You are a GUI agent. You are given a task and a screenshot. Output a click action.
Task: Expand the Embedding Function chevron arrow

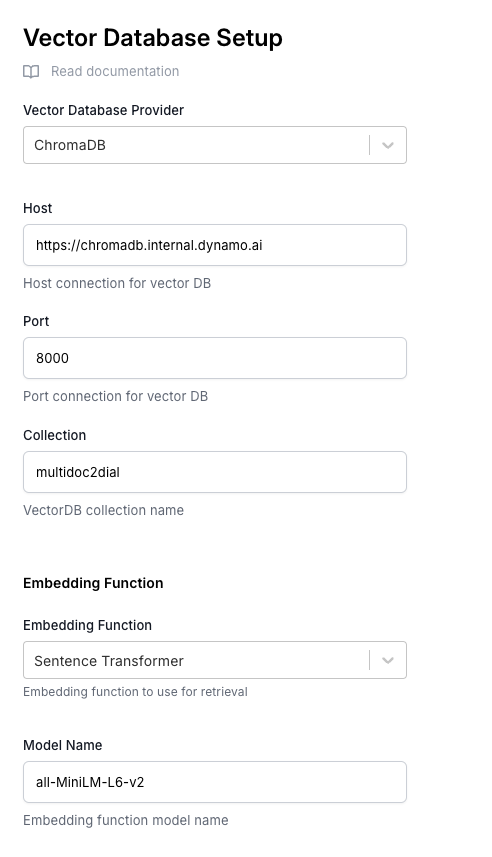click(388, 660)
